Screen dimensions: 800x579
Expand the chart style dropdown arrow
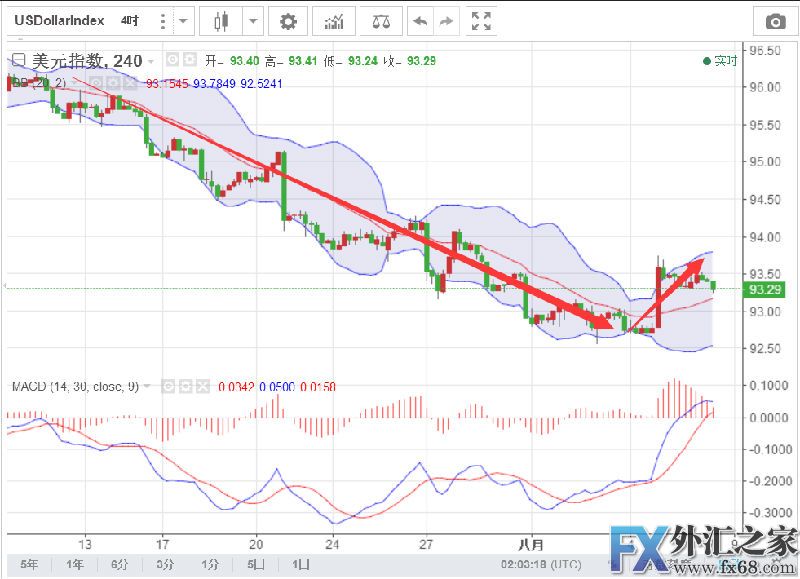point(253,20)
